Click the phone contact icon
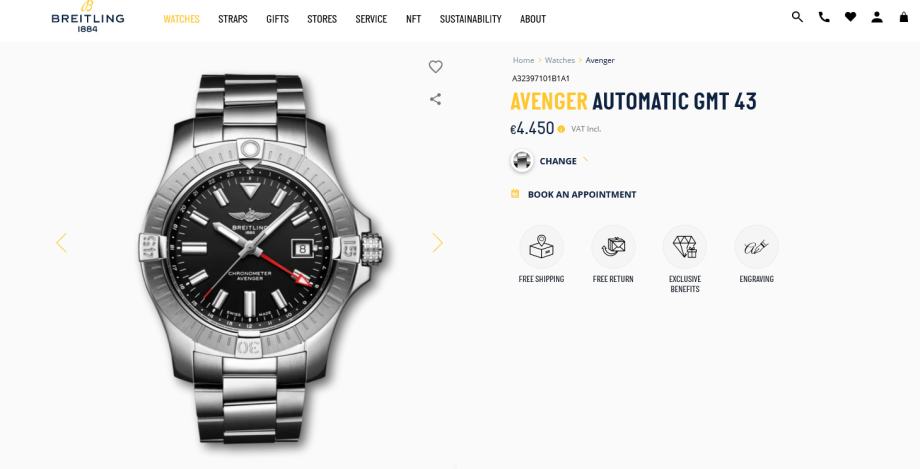 824,17
